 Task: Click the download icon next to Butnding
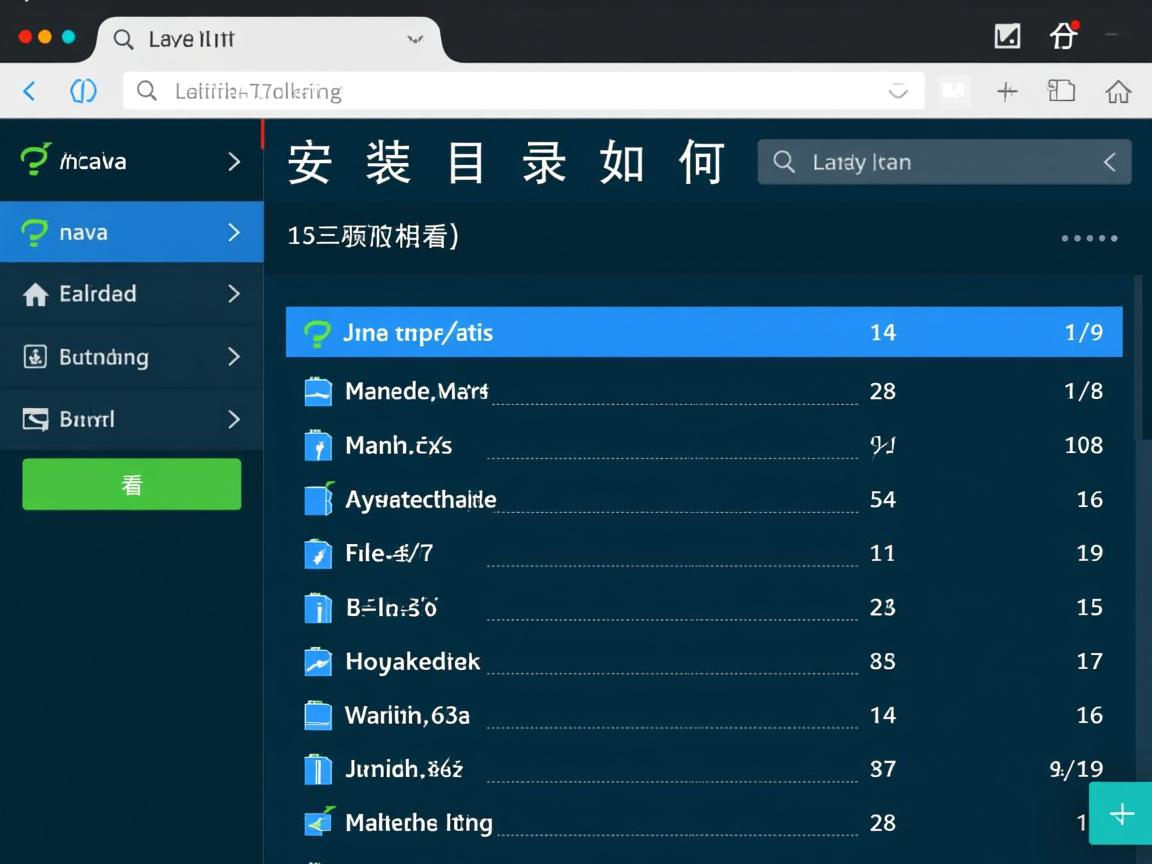tap(33, 357)
